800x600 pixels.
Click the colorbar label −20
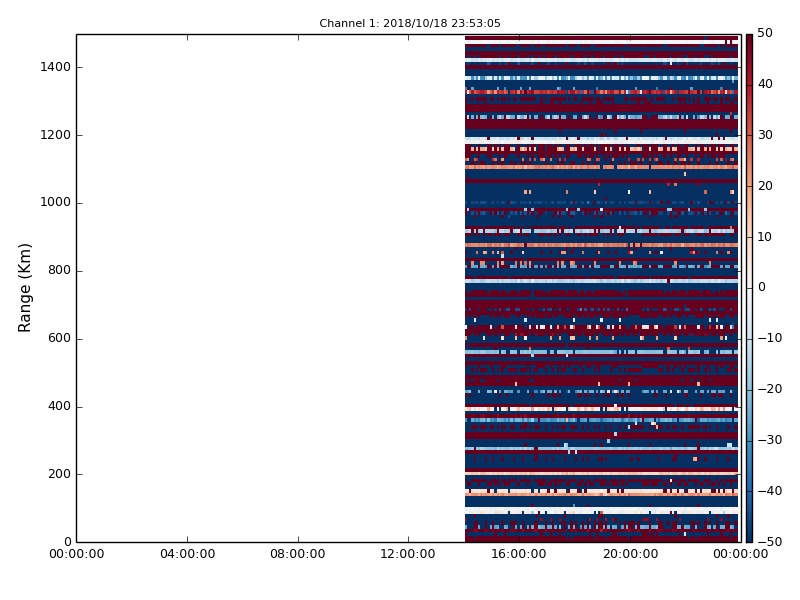pos(770,389)
